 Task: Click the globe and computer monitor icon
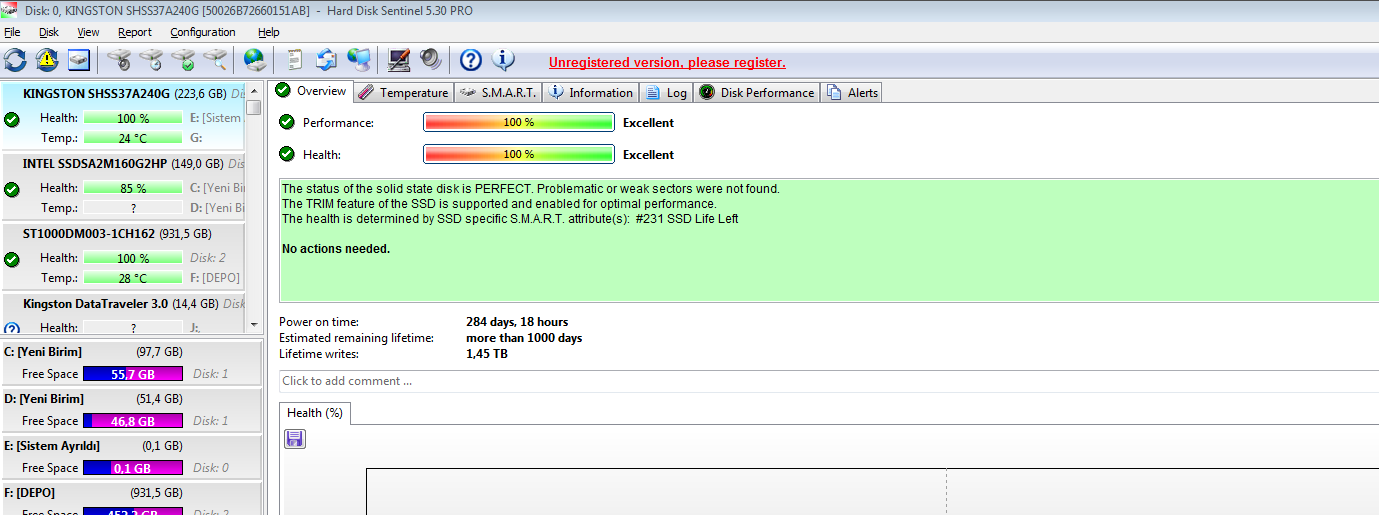tap(358, 60)
